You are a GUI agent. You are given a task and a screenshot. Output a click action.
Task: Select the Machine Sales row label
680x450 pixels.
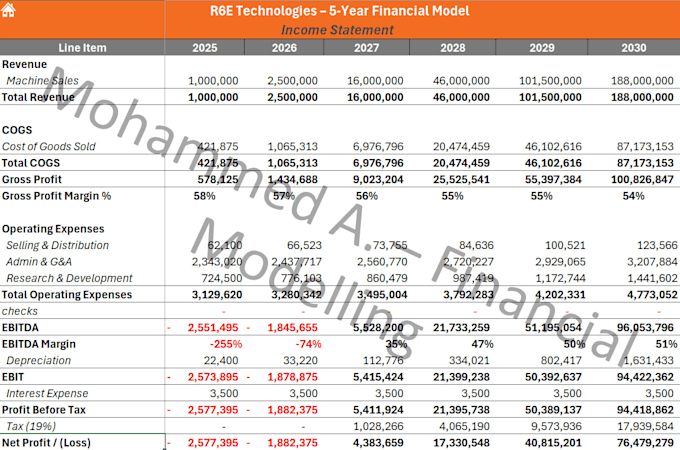[42, 81]
